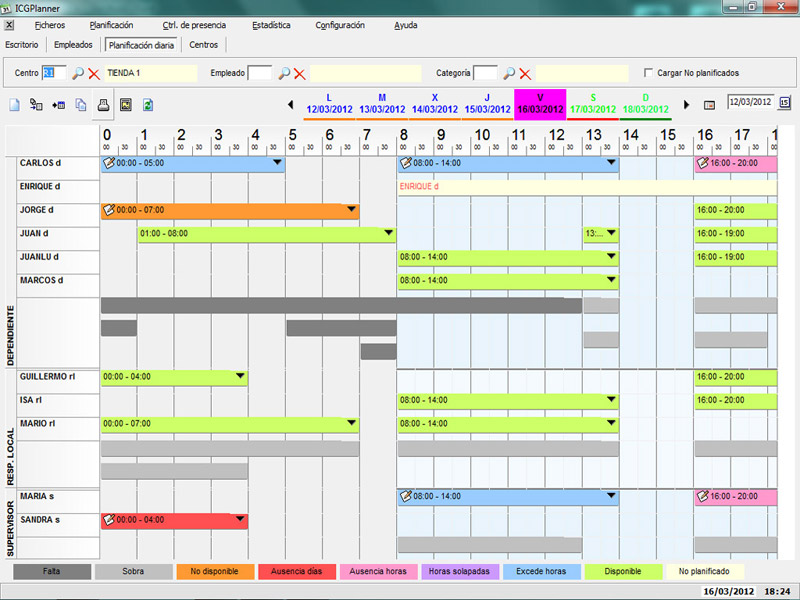
Task: Expand the dropdown on SANDRA 00:00 - 04:00 shift
Action: click(x=240, y=520)
